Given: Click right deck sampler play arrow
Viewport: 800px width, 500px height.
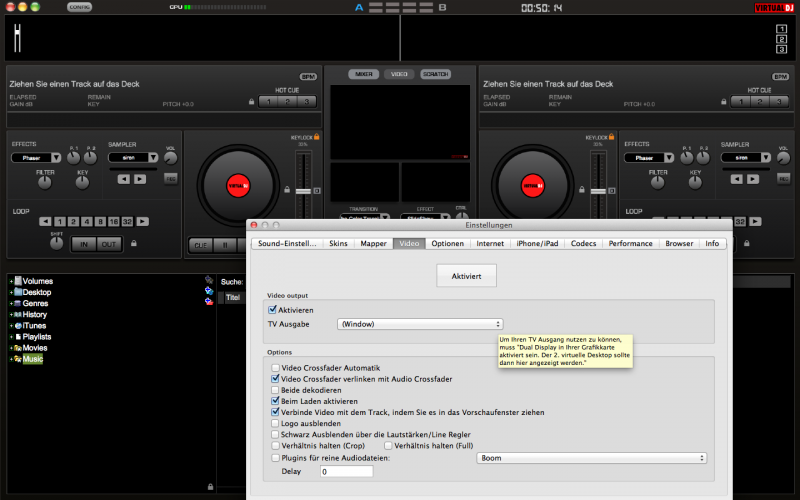Looking at the screenshot, I should pyautogui.click(x=753, y=179).
